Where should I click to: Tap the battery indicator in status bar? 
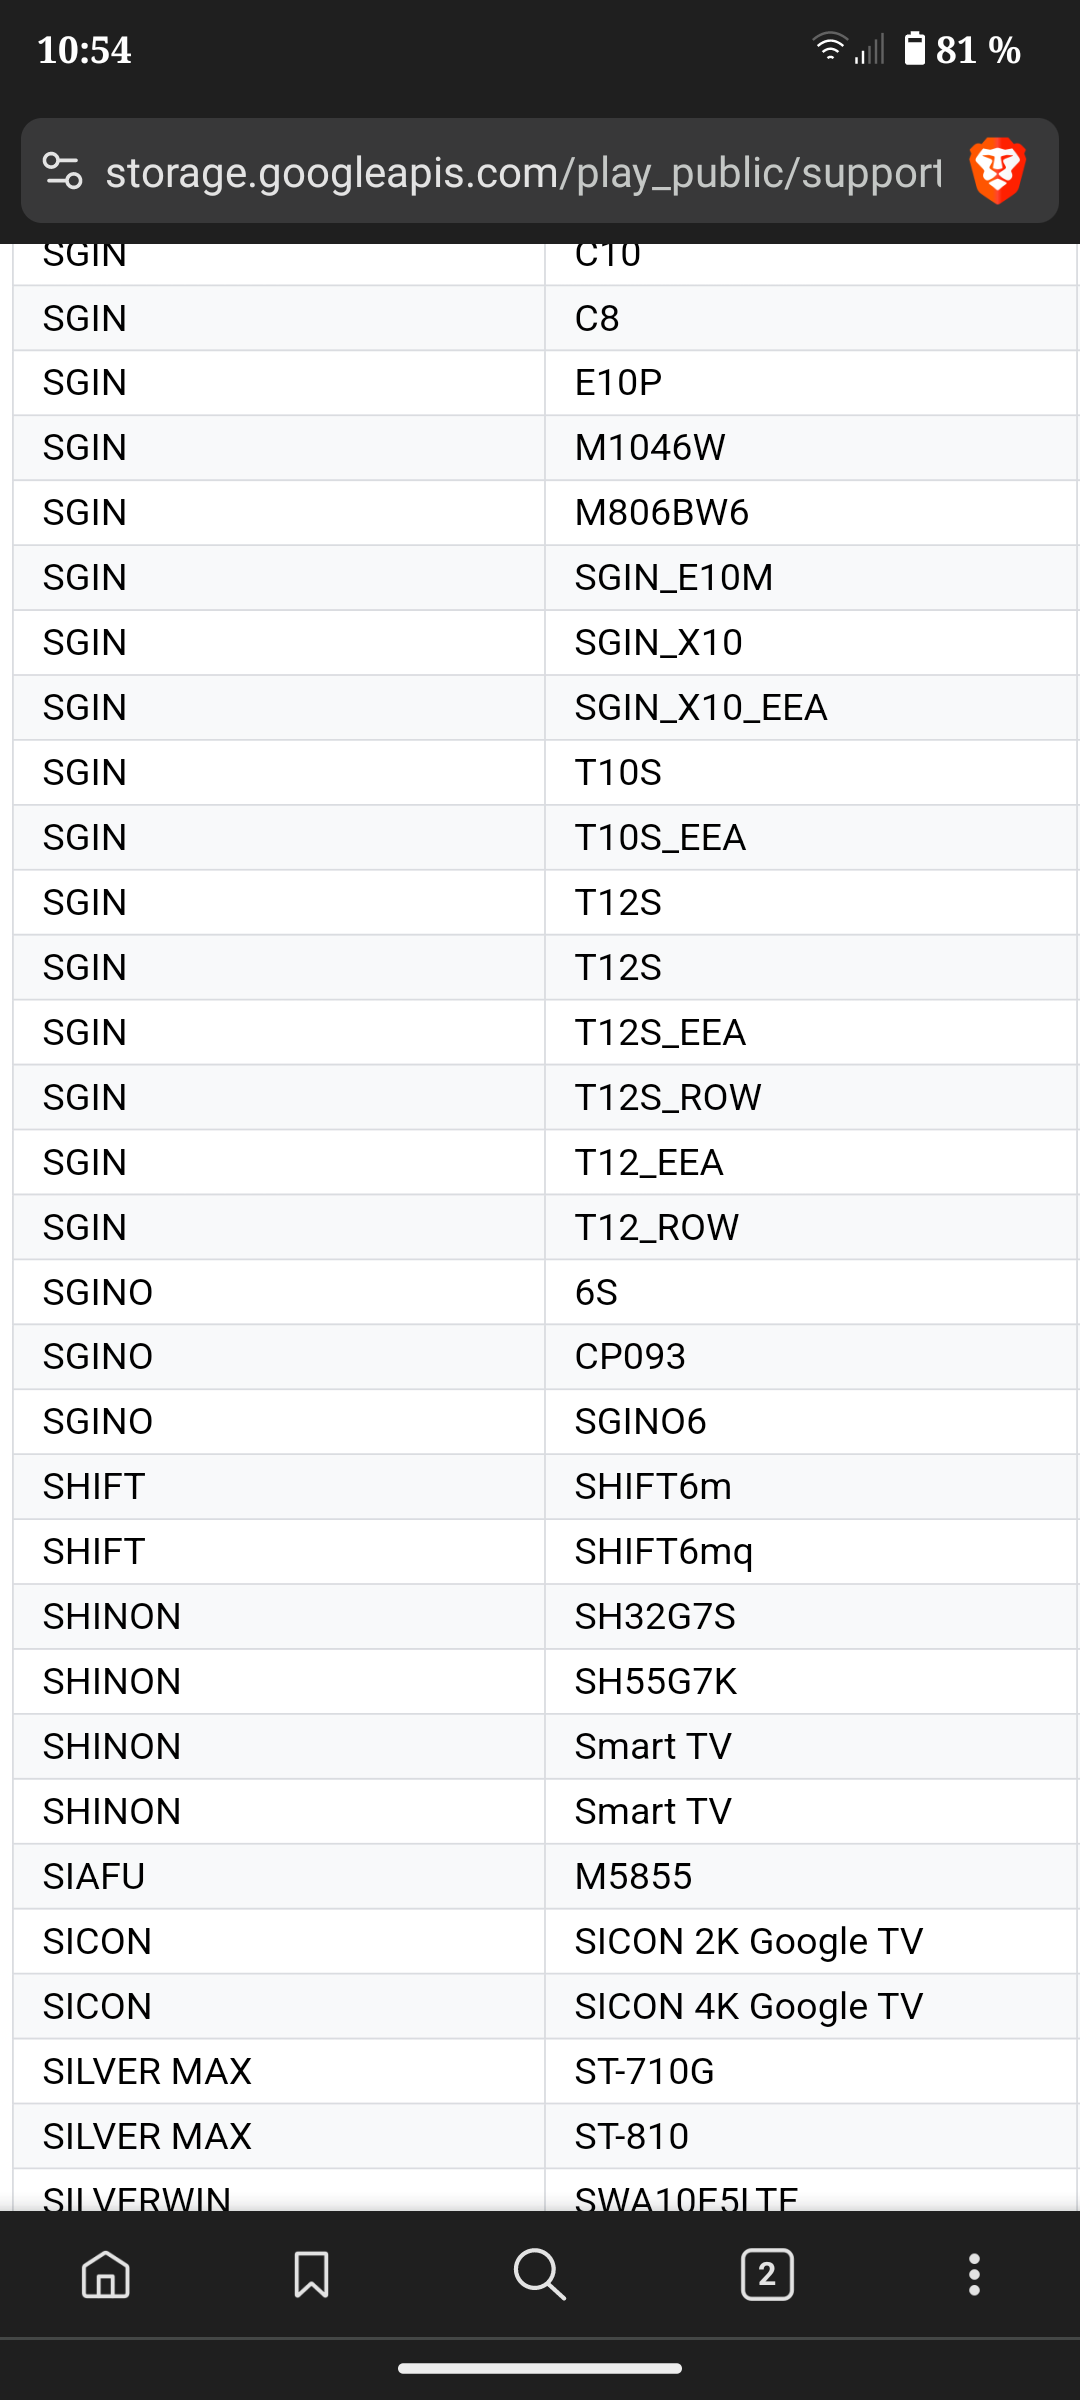click(914, 49)
